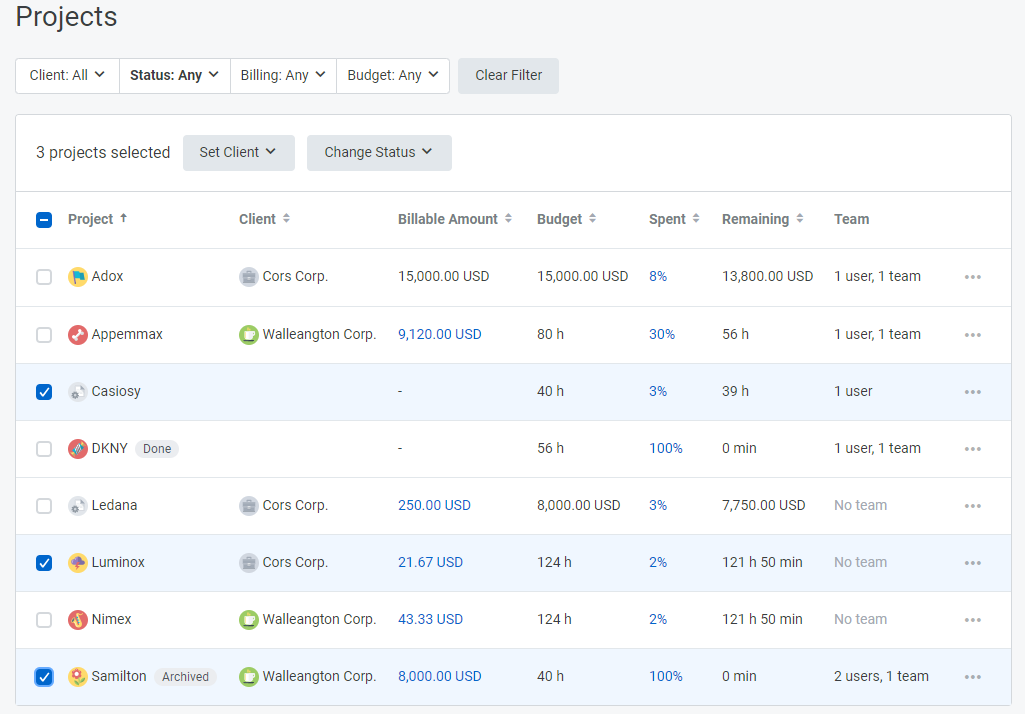Select the Ledana project checkbox

pyautogui.click(x=44, y=505)
